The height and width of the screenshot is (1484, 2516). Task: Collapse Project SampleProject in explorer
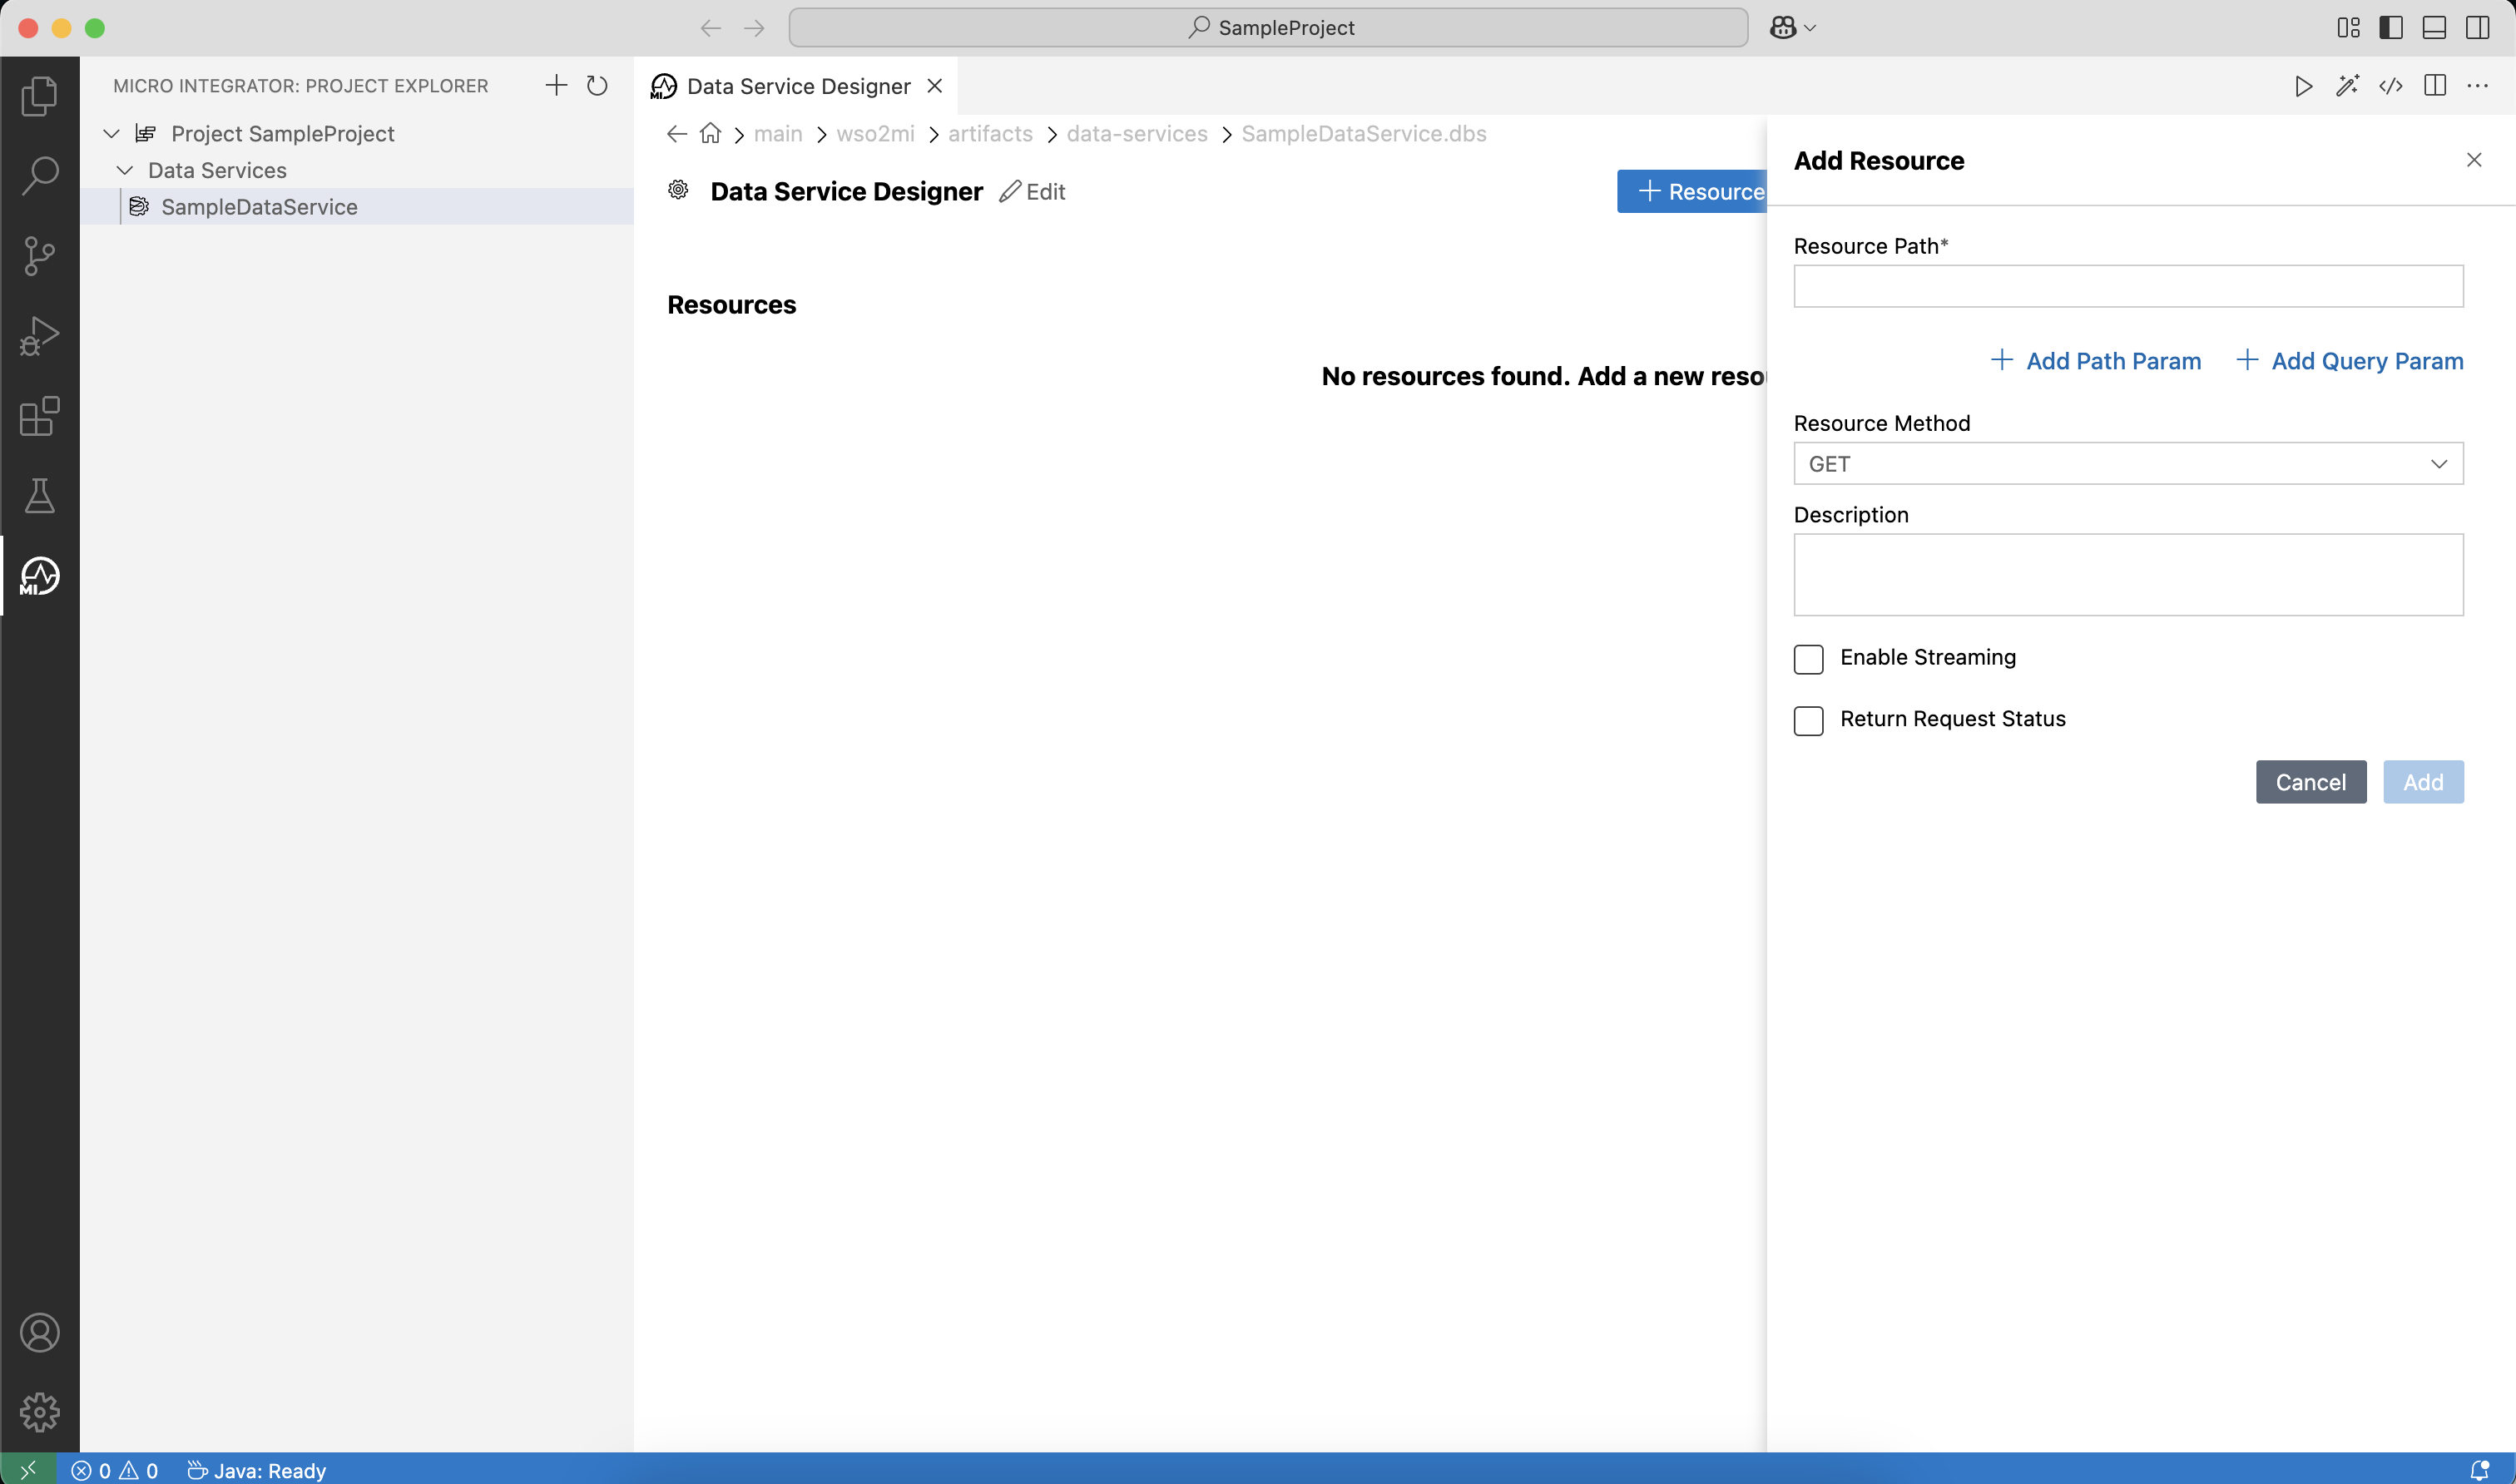click(110, 132)
